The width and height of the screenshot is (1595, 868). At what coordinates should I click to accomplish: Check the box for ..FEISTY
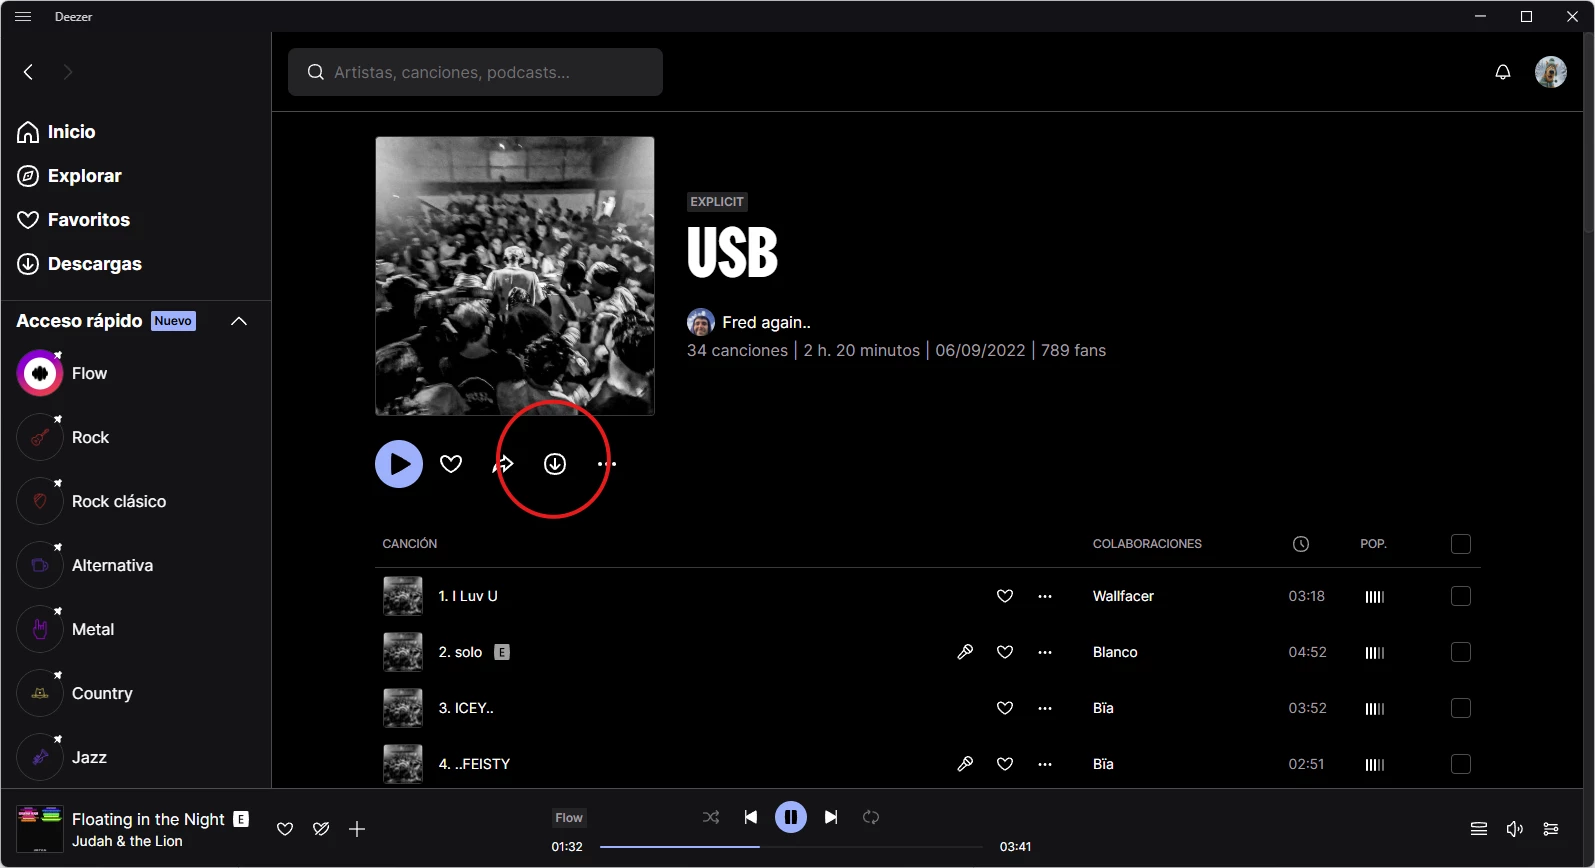(1461, 764)
